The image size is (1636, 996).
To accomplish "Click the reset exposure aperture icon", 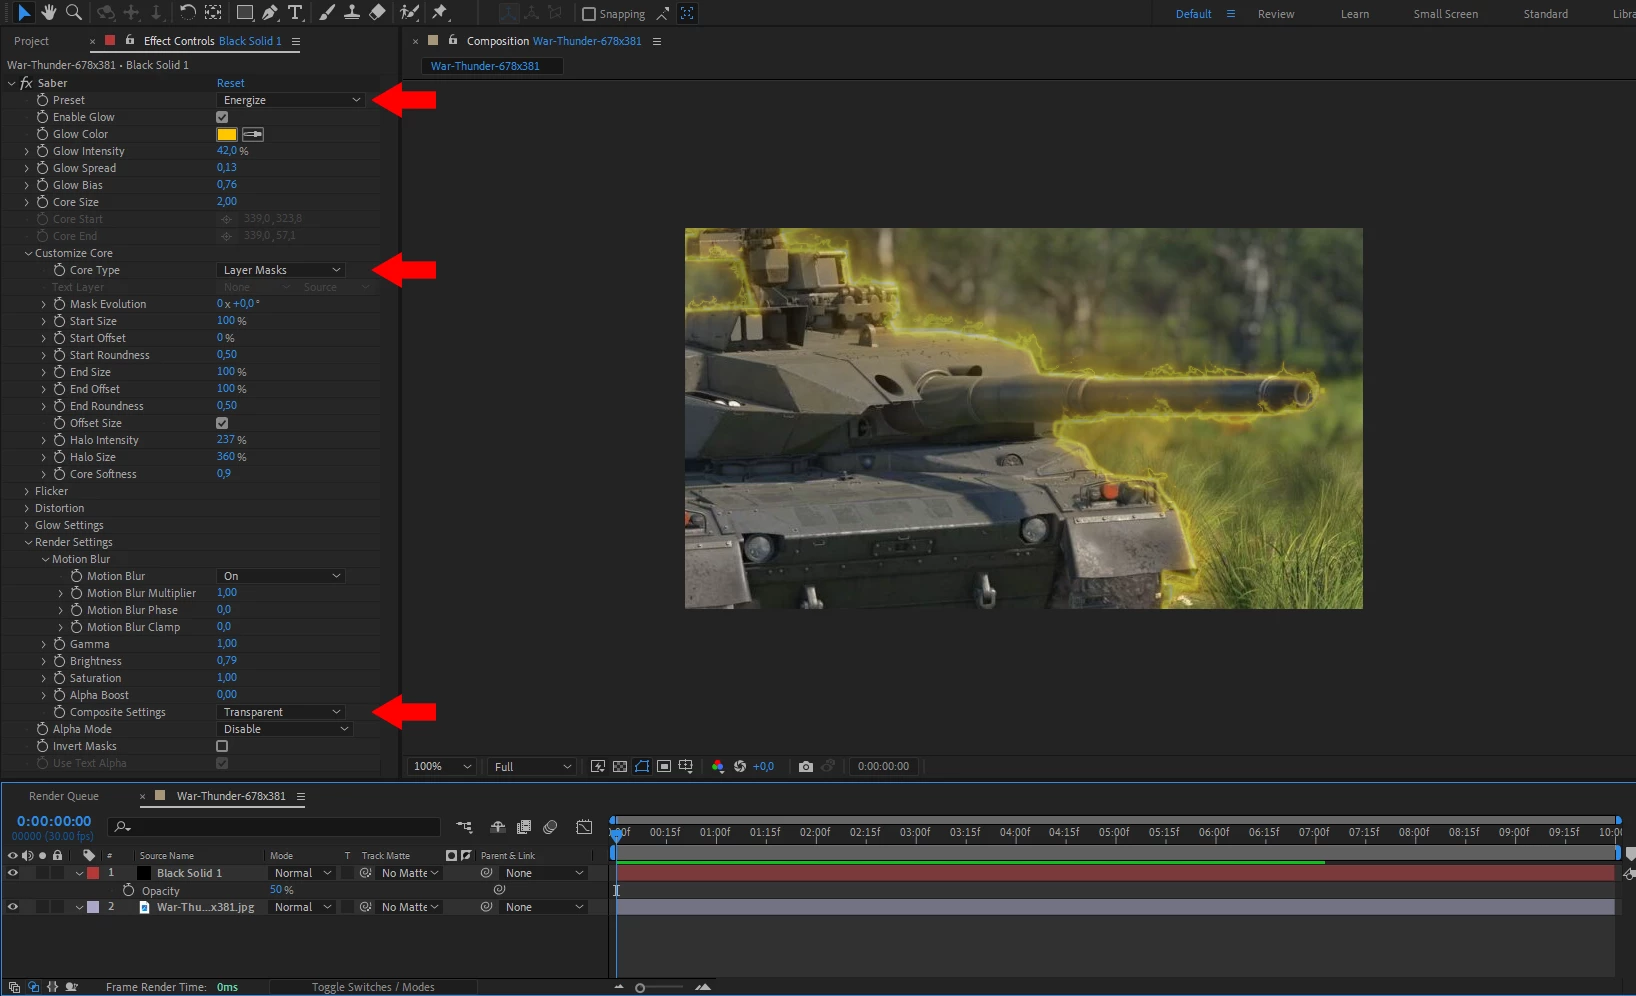I will coord(740,767).
